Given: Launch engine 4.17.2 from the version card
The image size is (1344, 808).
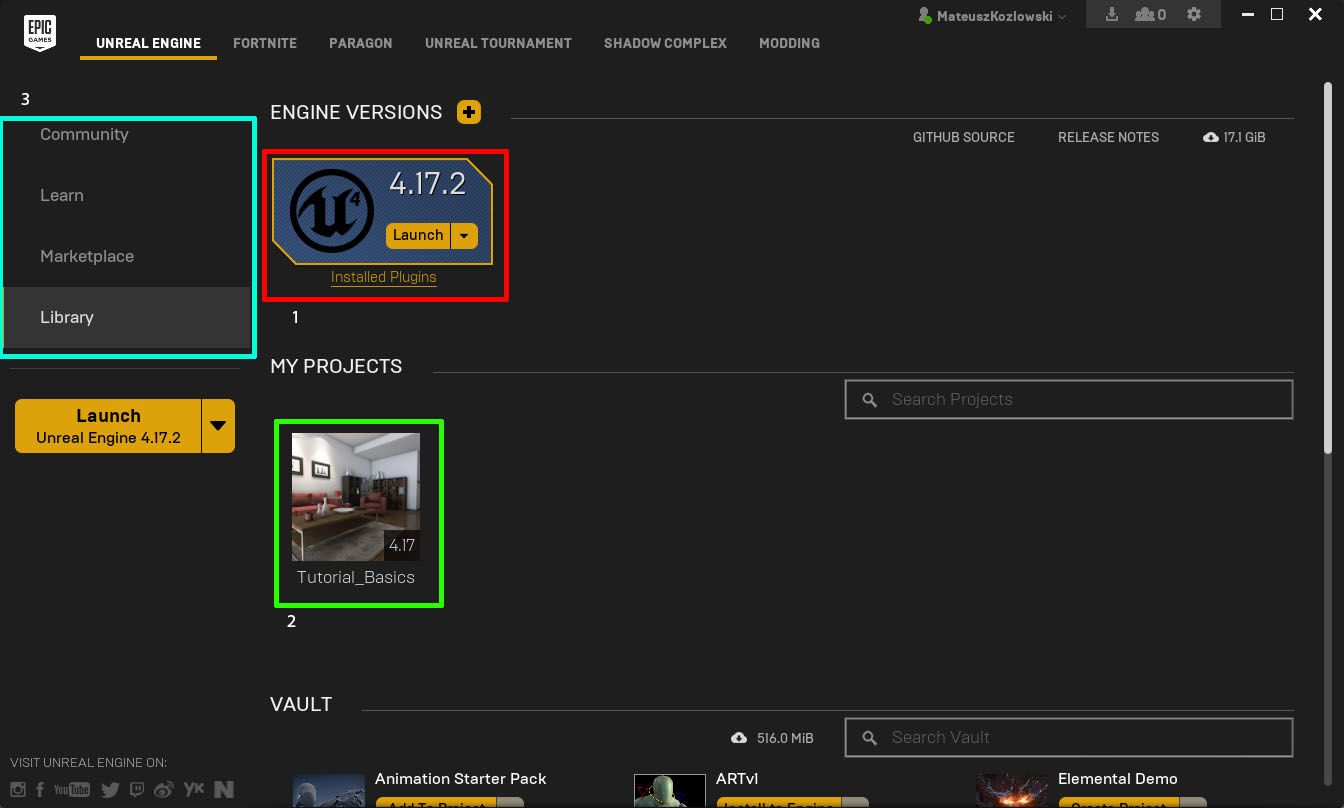Looking at the screenshot, I should click(x=418, y=235).
